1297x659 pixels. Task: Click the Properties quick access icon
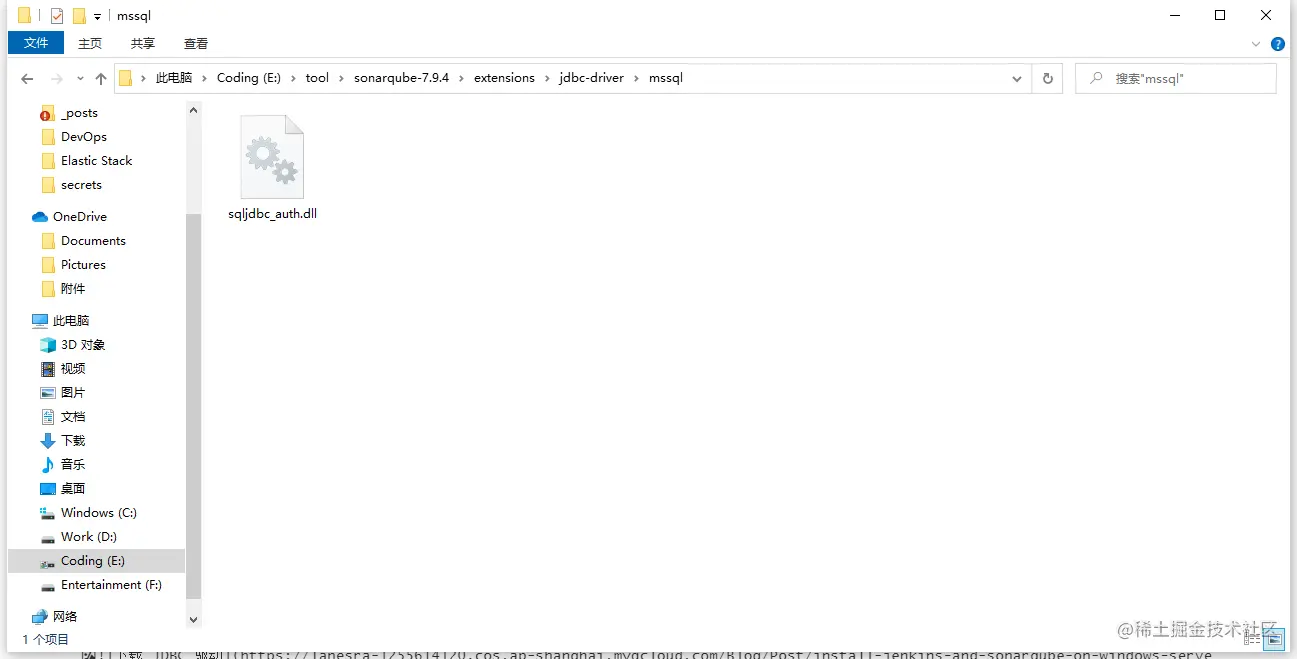tap(57, 16)
